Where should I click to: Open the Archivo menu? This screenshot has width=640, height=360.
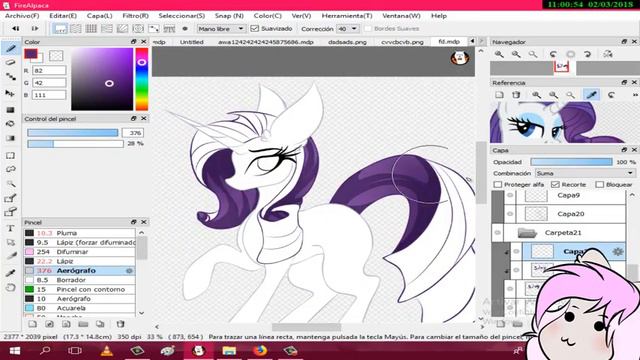click(22, 16)
